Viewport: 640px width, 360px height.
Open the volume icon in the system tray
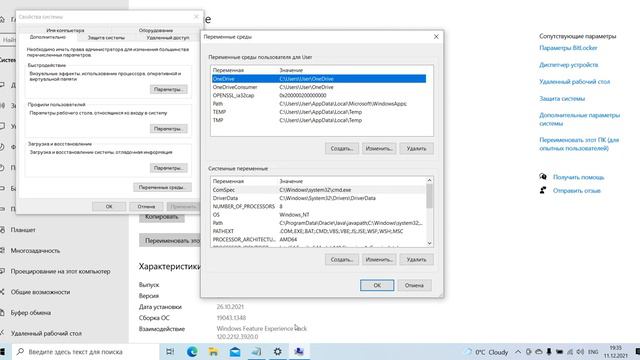(580, 351)
